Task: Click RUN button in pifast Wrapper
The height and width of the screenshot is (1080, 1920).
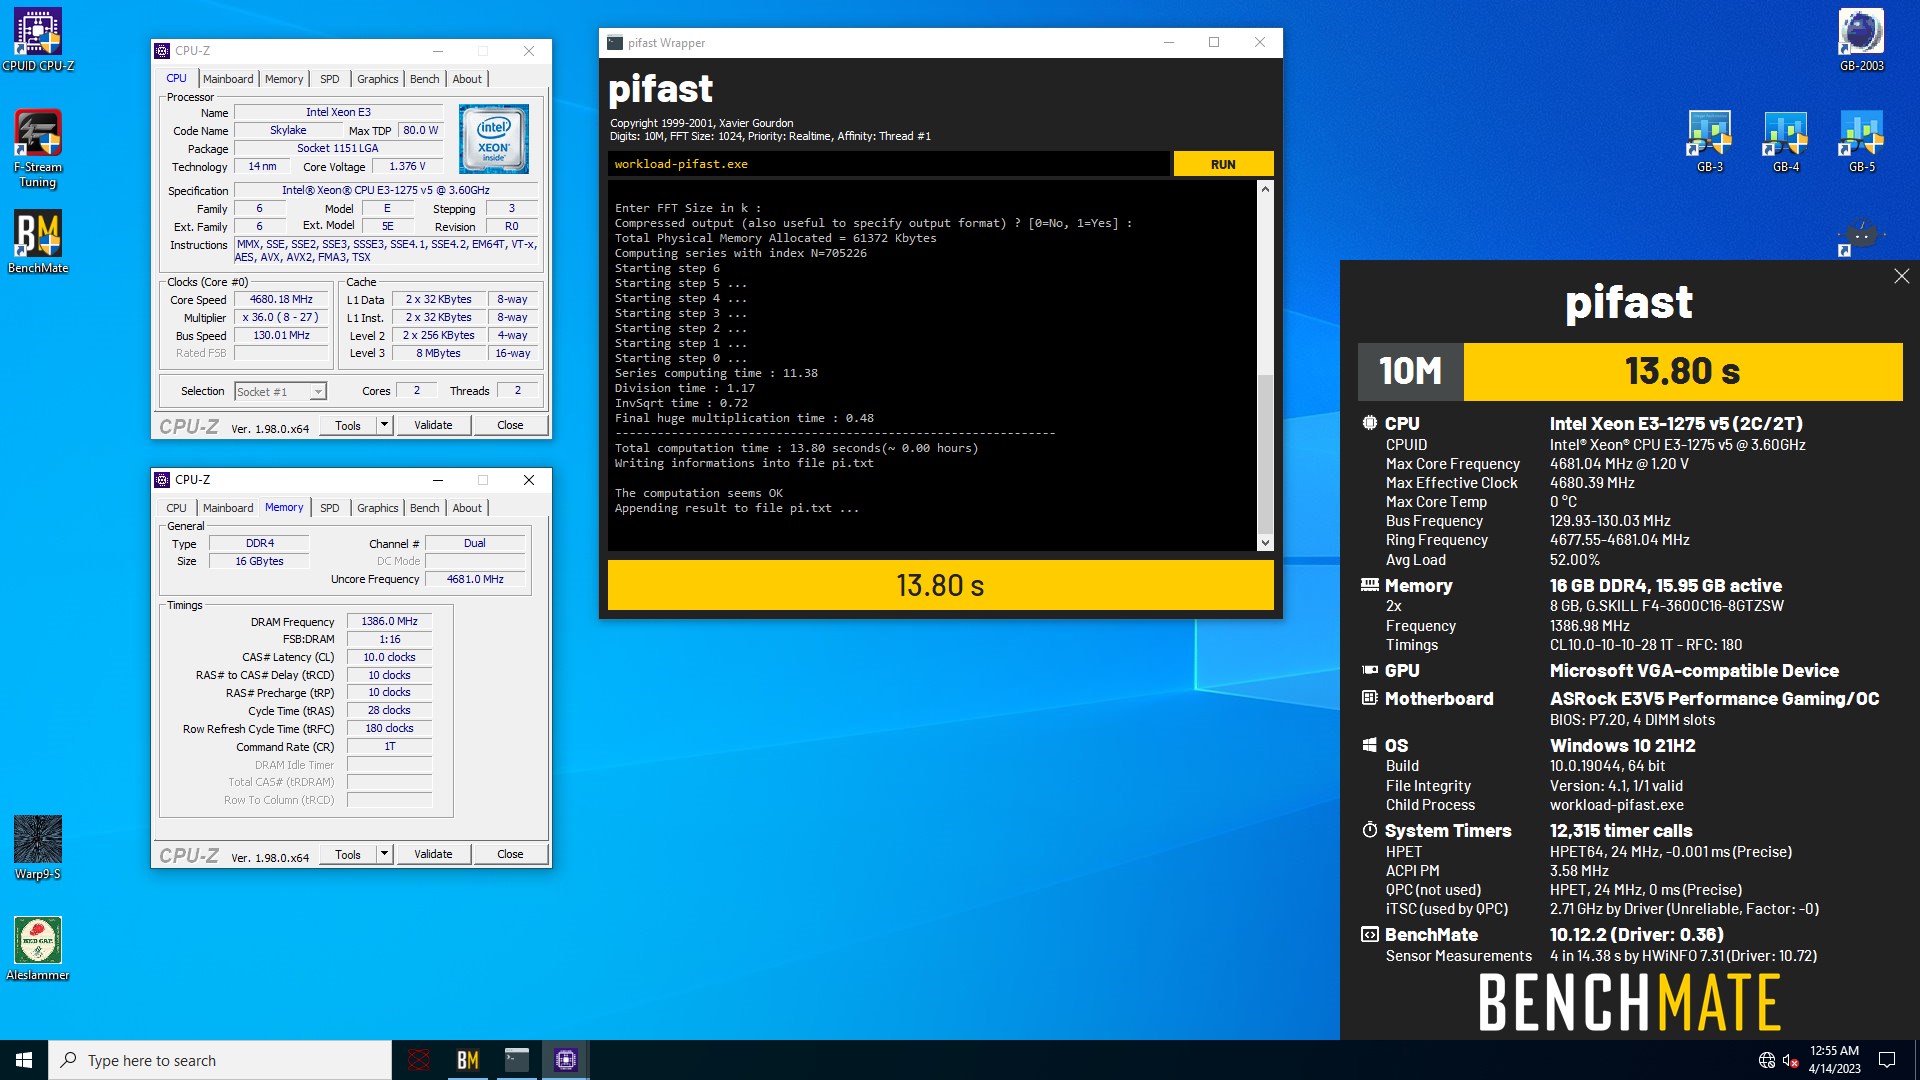Action: (1223, 164)
